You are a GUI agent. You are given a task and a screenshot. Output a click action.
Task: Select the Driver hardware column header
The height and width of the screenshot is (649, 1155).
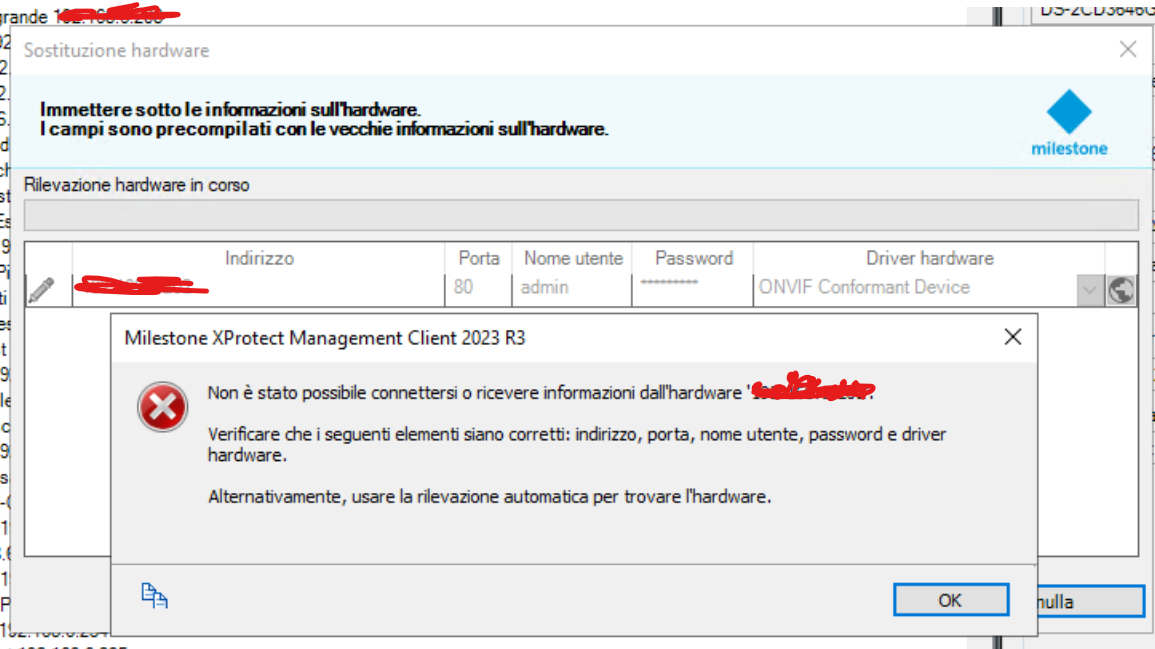click(929, 258)
